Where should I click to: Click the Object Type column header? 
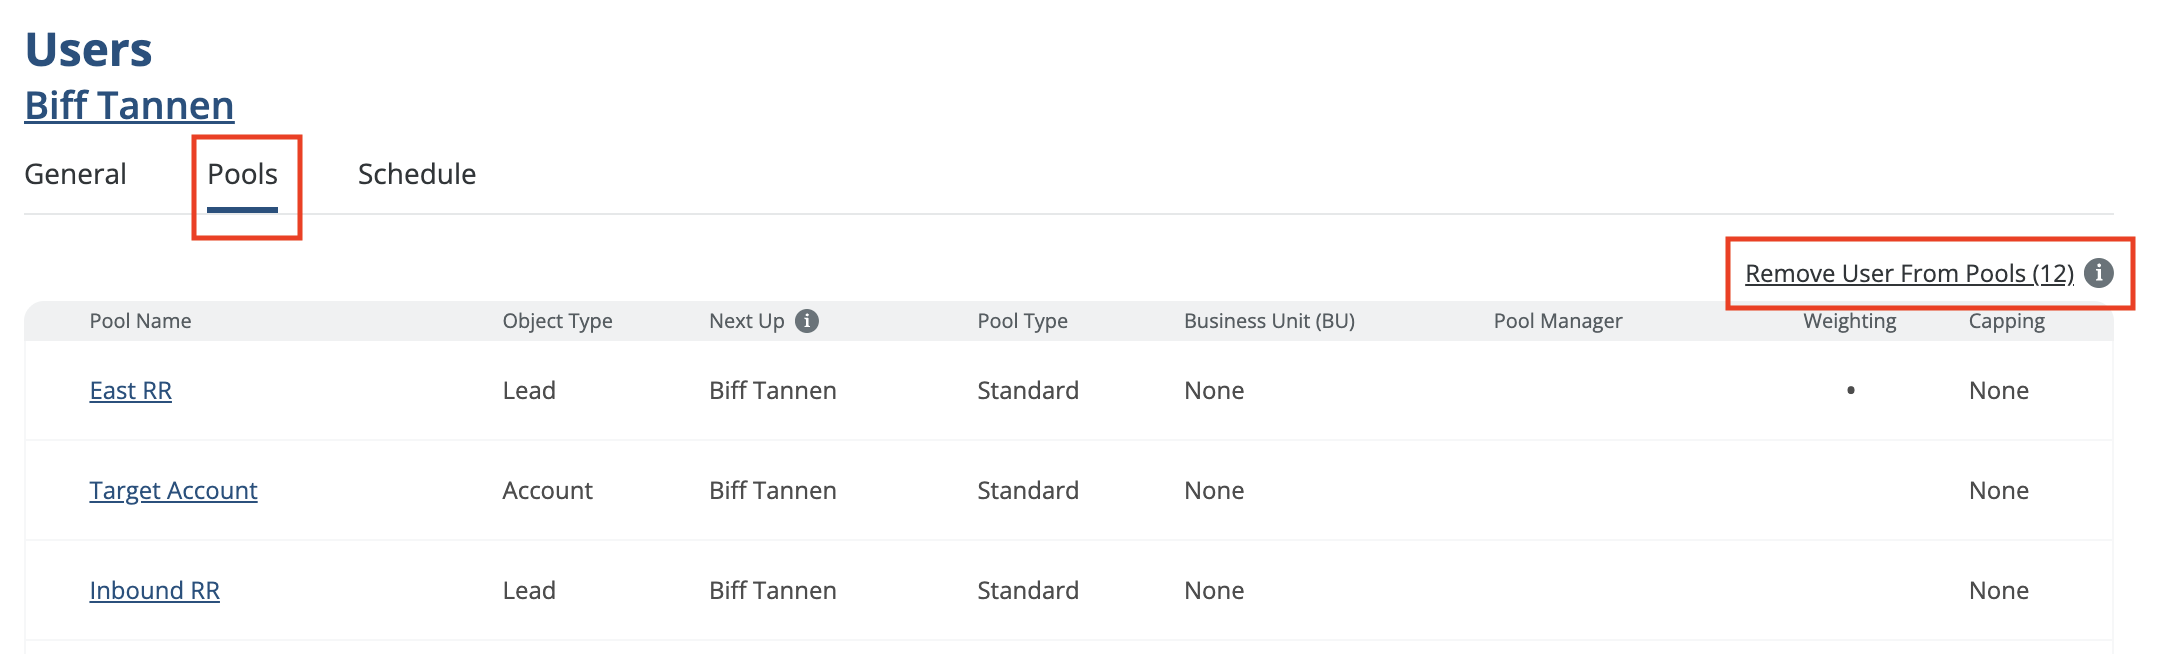(x=557, y=321)
